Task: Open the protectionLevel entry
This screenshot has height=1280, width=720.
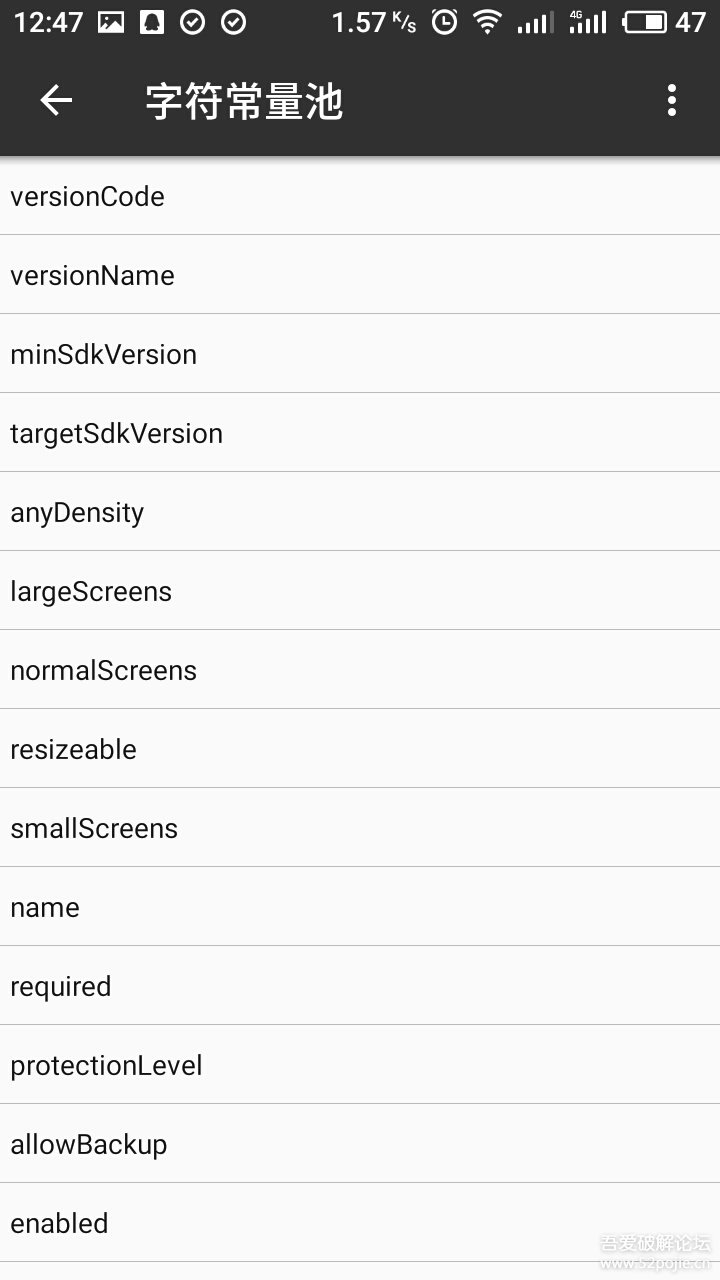Action: pos(360,1065)
